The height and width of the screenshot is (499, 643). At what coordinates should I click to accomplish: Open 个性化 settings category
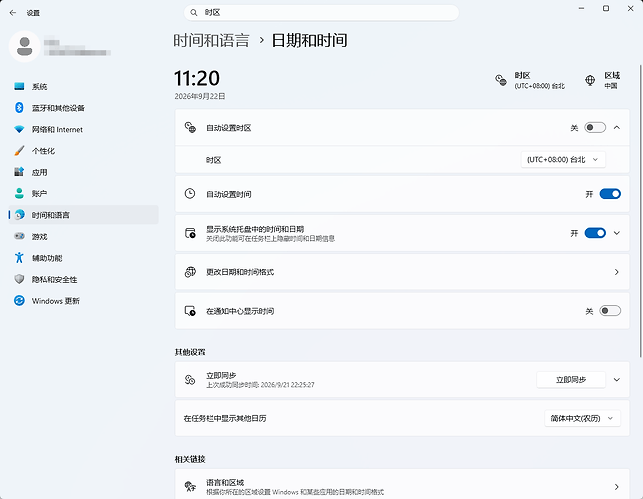point(84,150)
